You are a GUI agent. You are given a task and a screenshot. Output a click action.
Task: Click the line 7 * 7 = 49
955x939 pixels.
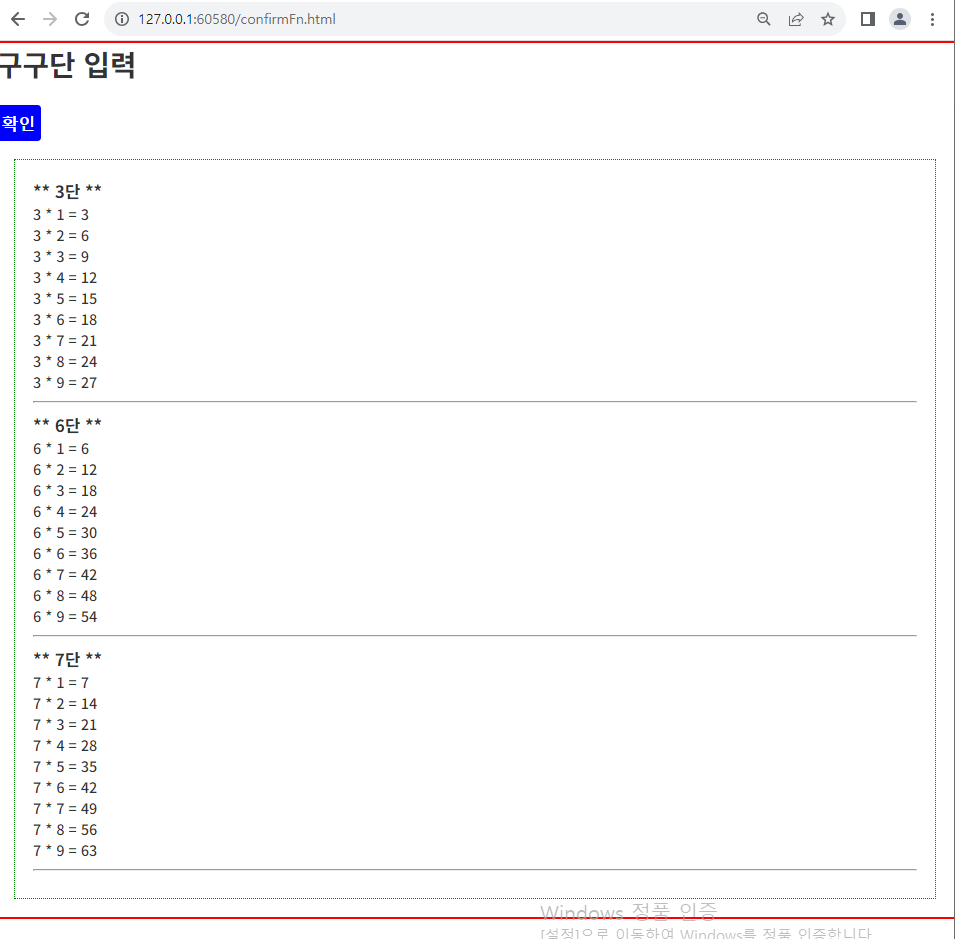(x=65, y=809)
